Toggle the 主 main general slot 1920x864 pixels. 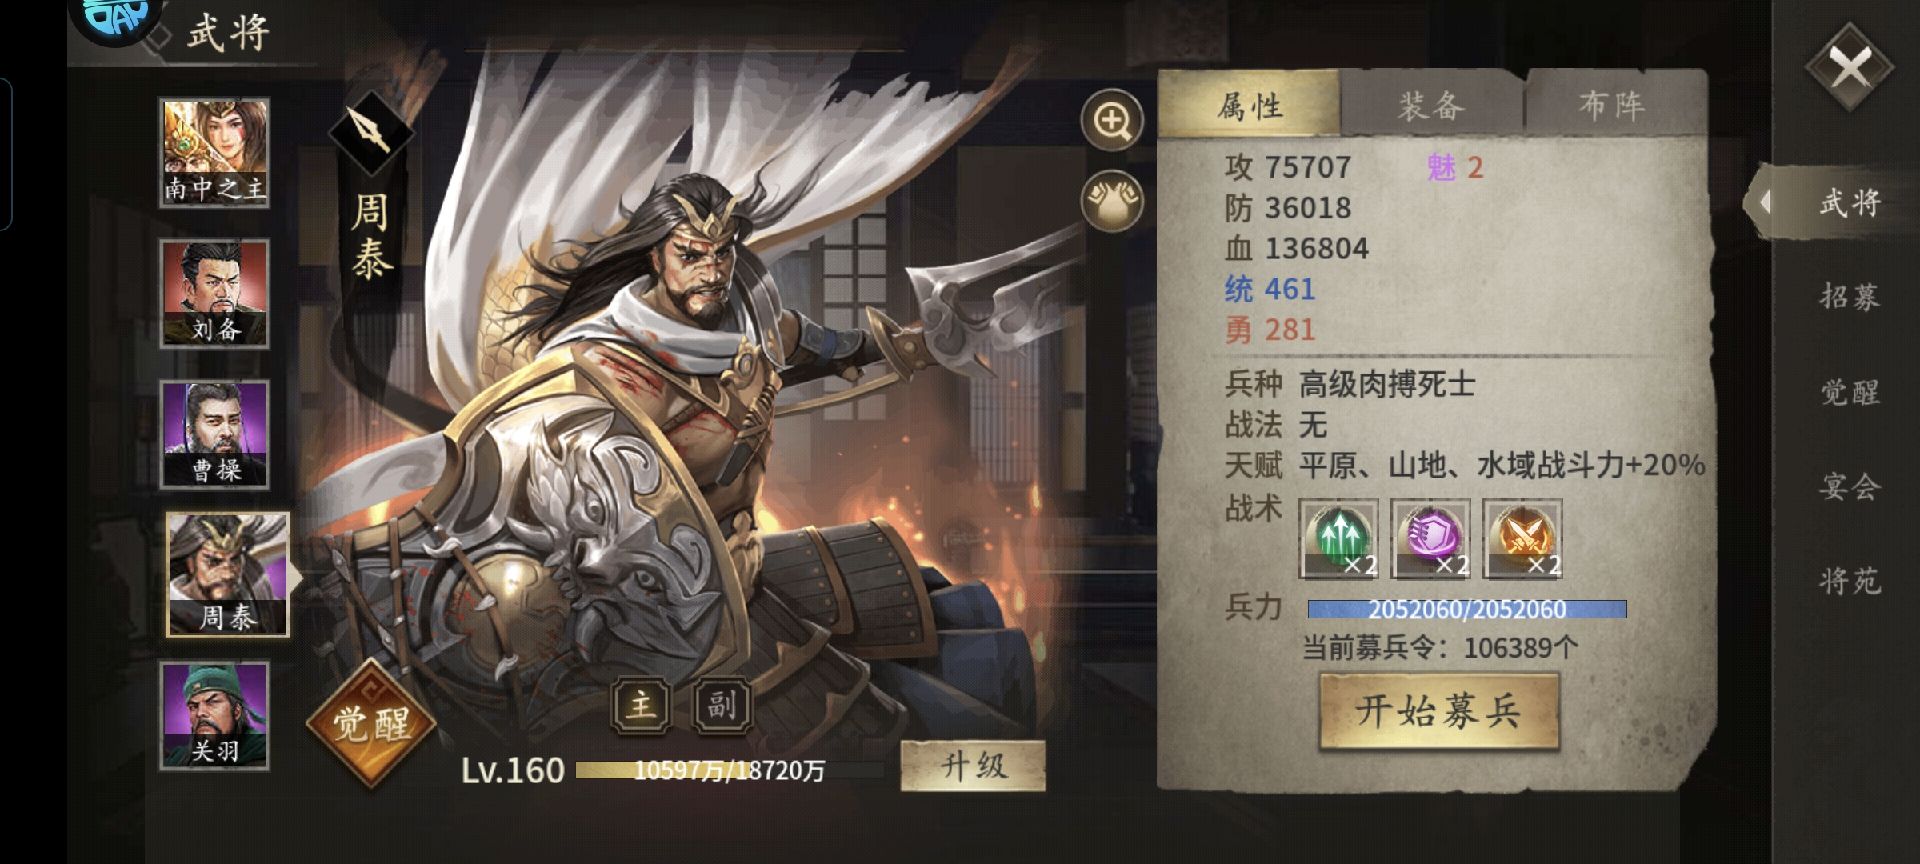coord(641,705)
